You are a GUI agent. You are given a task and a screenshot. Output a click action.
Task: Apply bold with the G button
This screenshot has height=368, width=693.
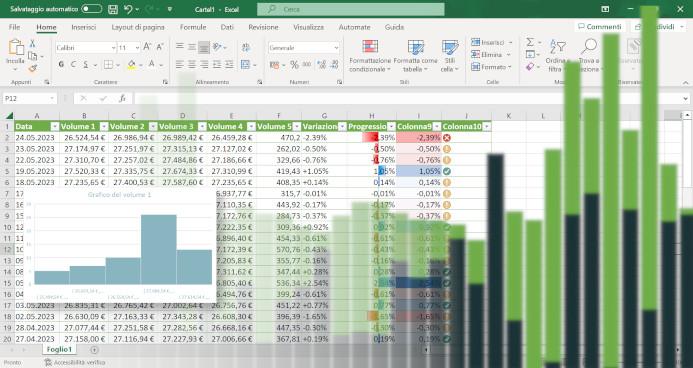click(x=61, y=64)
